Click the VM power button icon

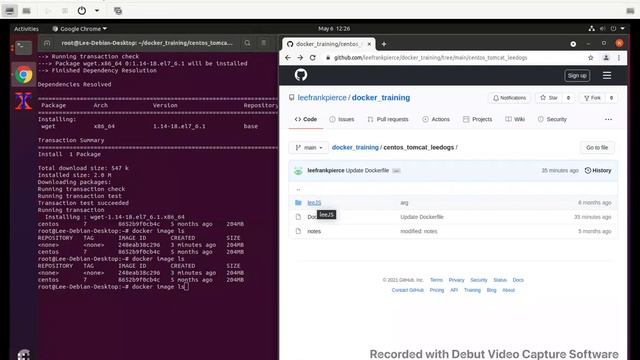pyautogui.click(x=82, y=11)
